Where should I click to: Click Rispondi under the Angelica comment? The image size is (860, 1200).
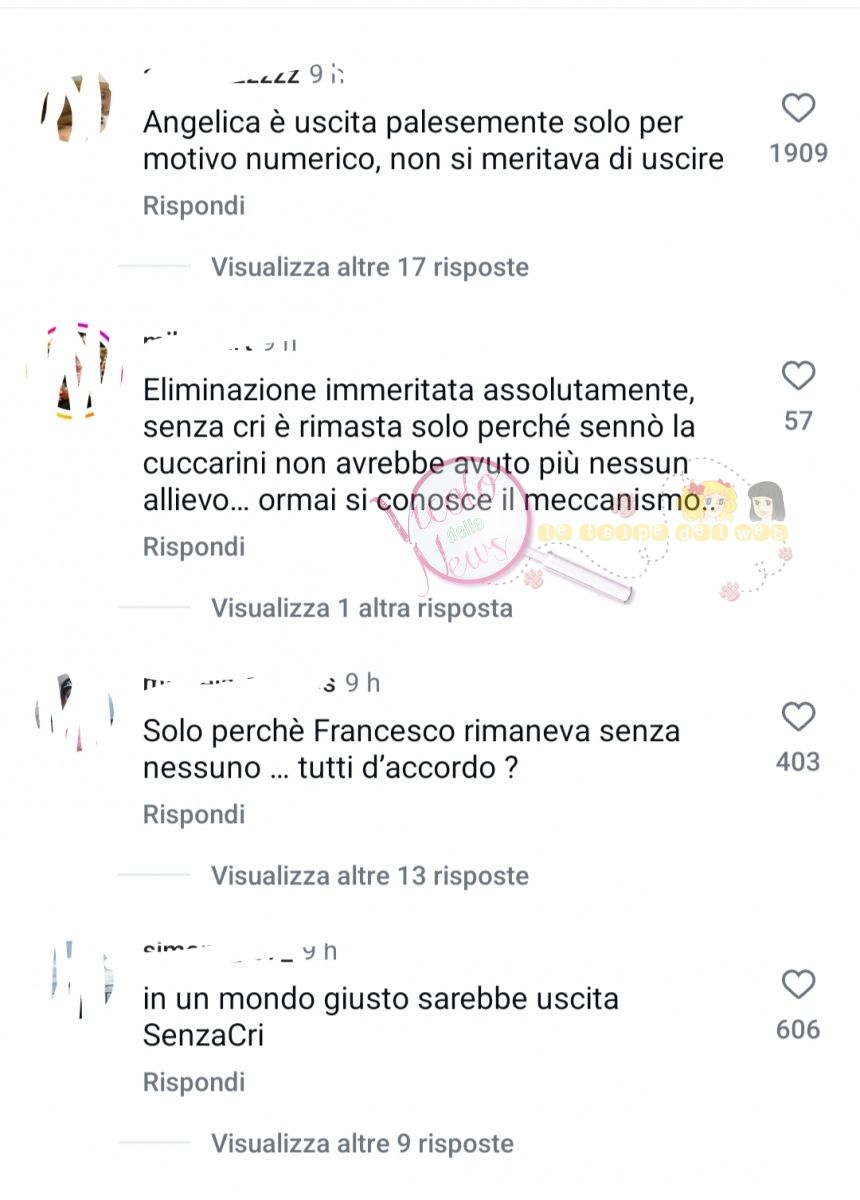click(194, 207)
